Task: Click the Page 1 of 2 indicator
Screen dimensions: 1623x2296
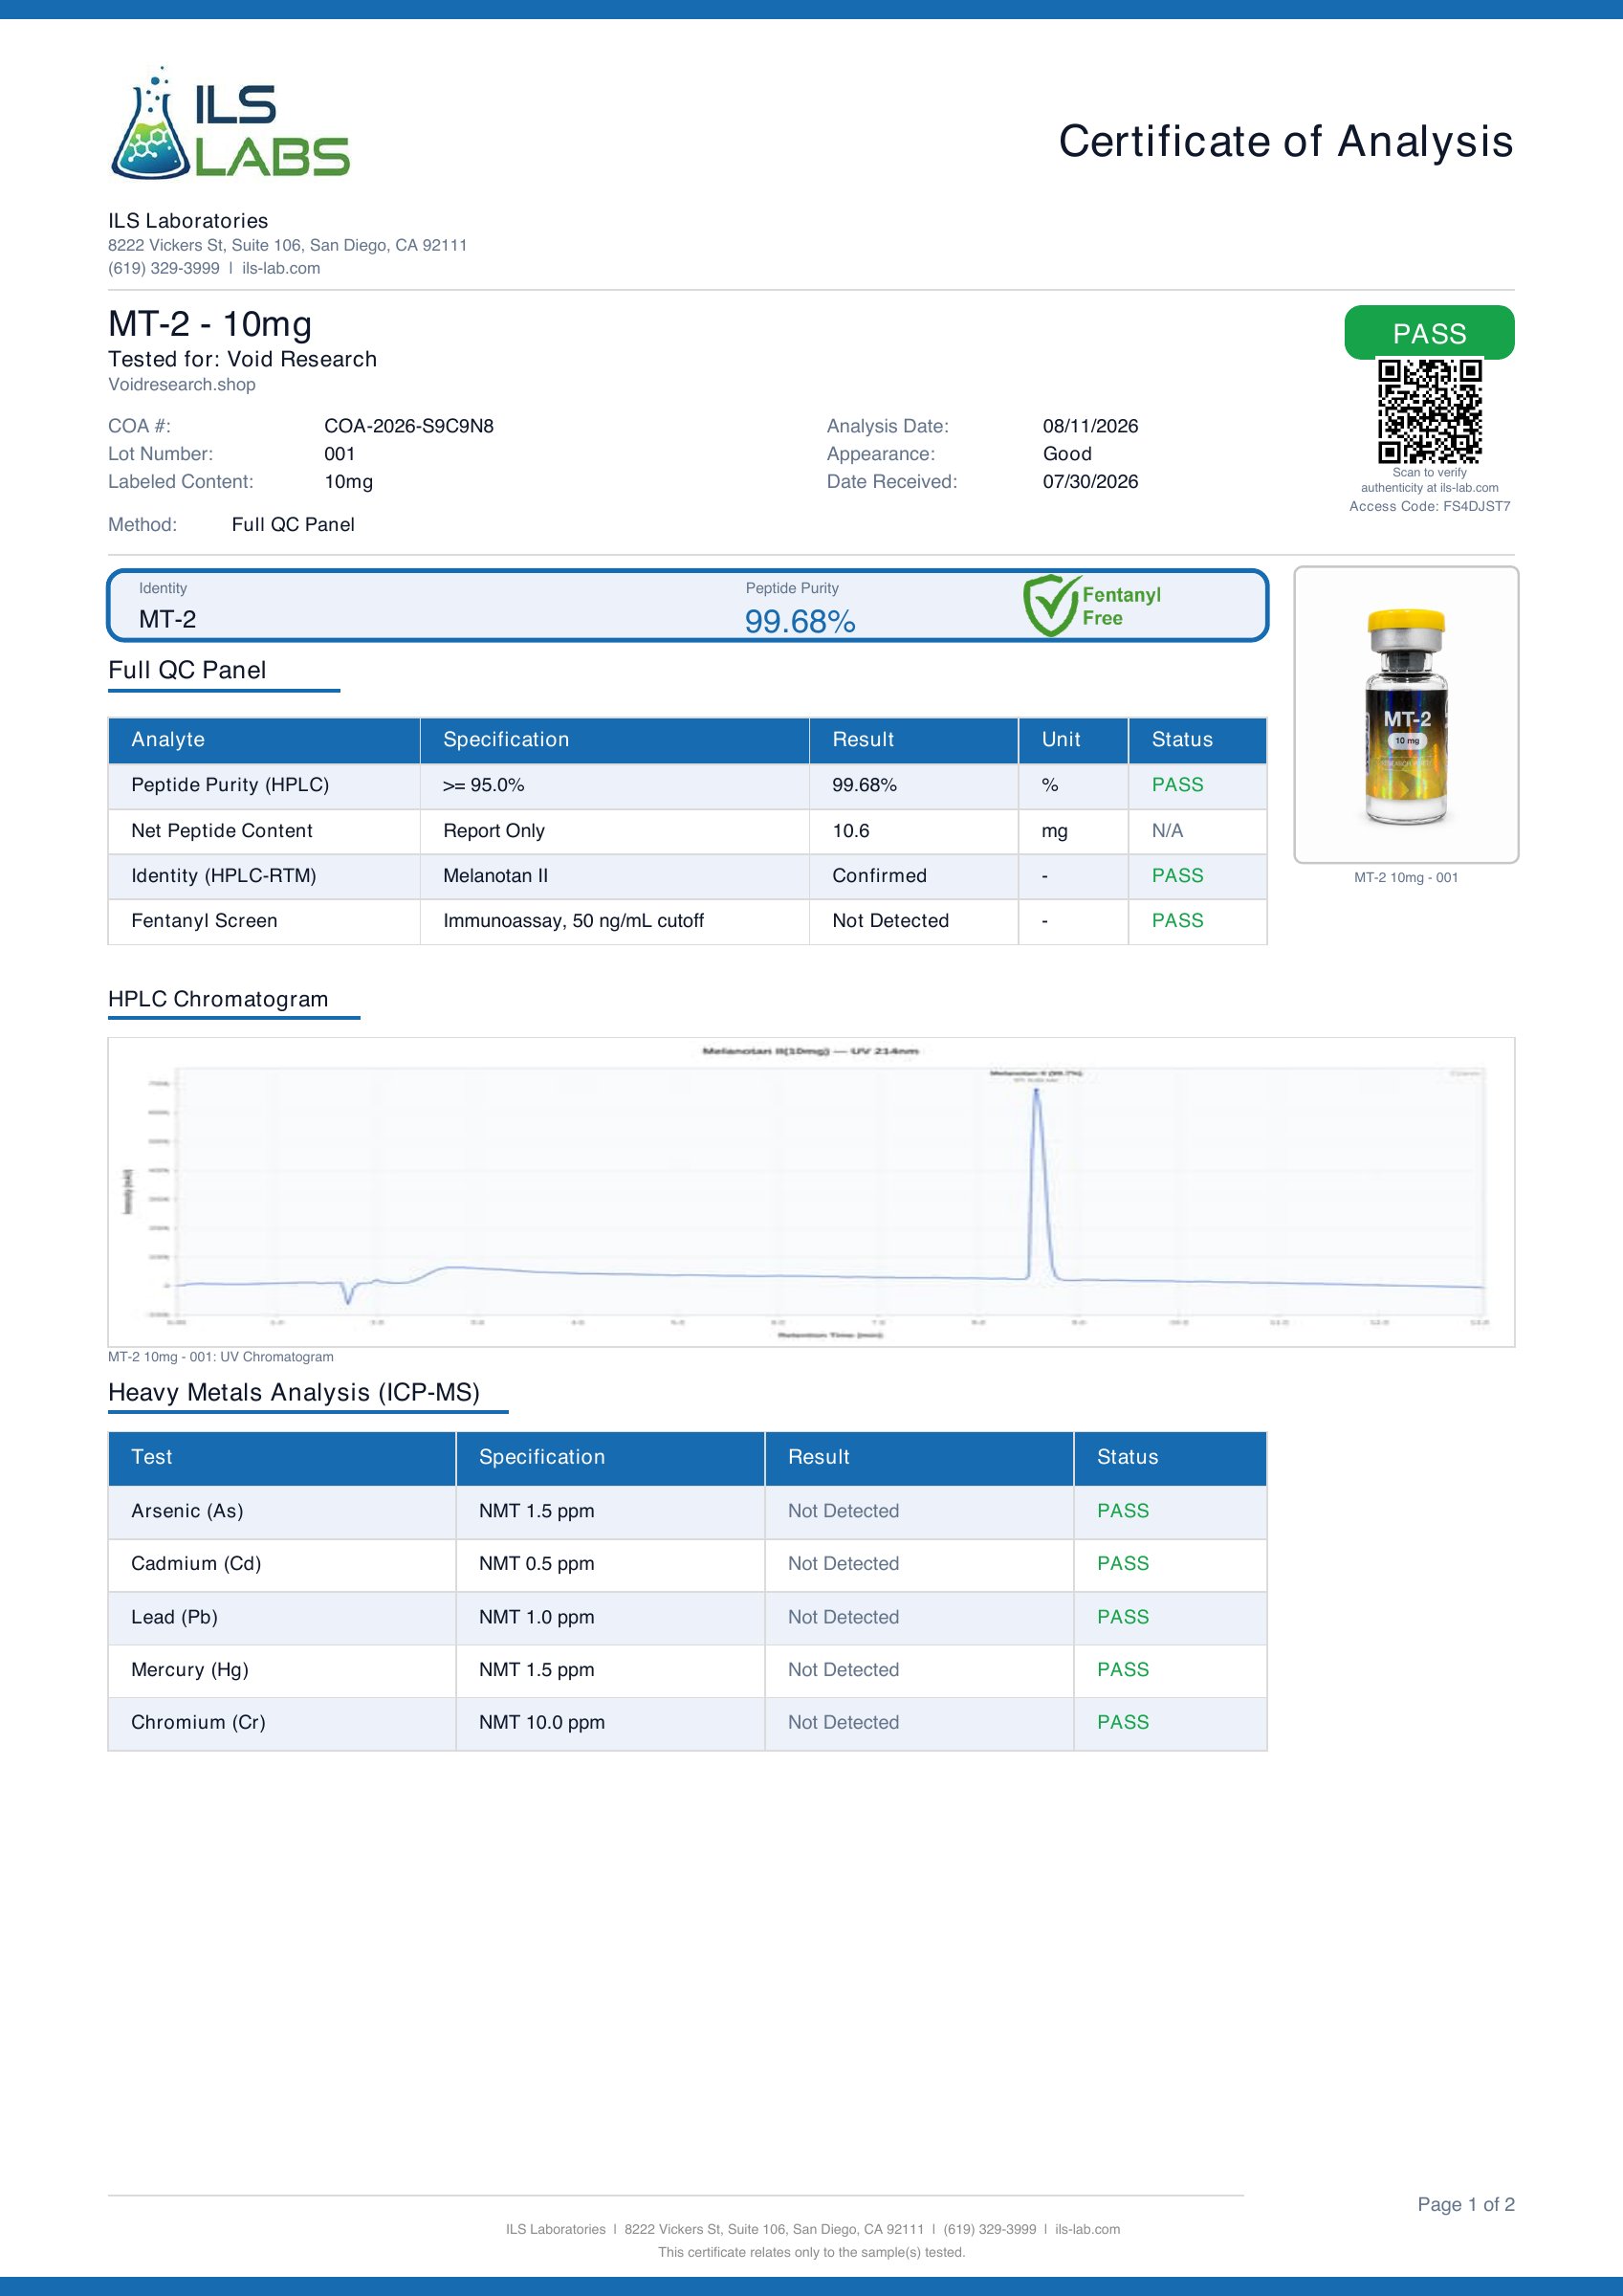Action: [1465, 2204]
